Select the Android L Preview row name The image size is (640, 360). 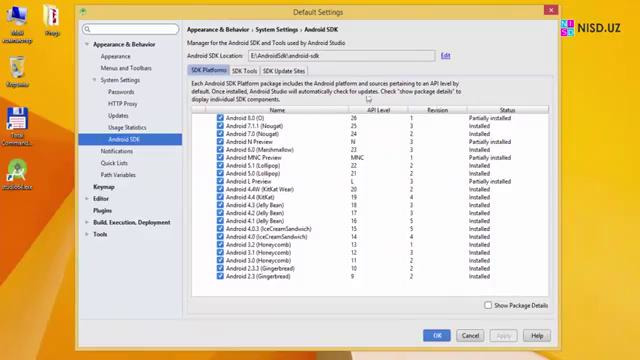point(248,181)
